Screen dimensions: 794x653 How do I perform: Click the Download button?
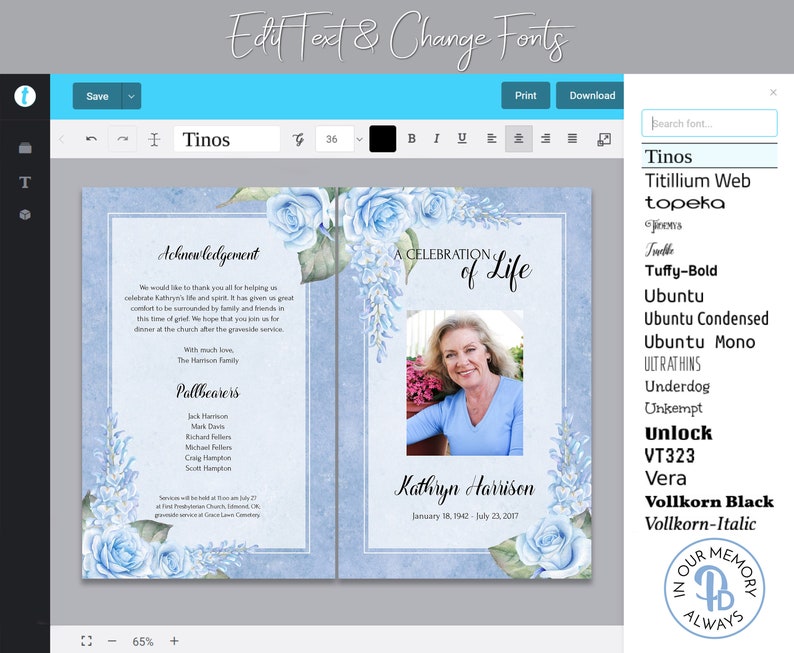(x=591, y=95)
